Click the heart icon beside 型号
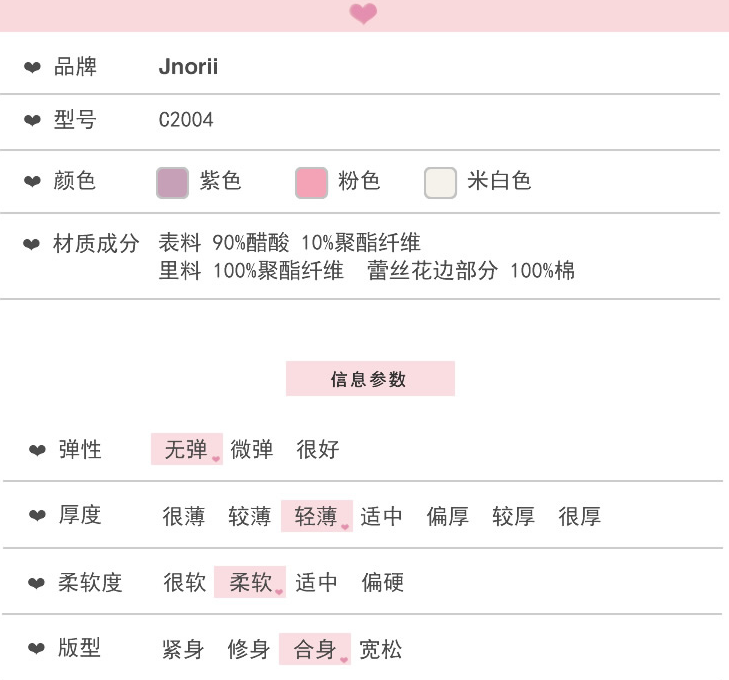 tap(33, 121)
